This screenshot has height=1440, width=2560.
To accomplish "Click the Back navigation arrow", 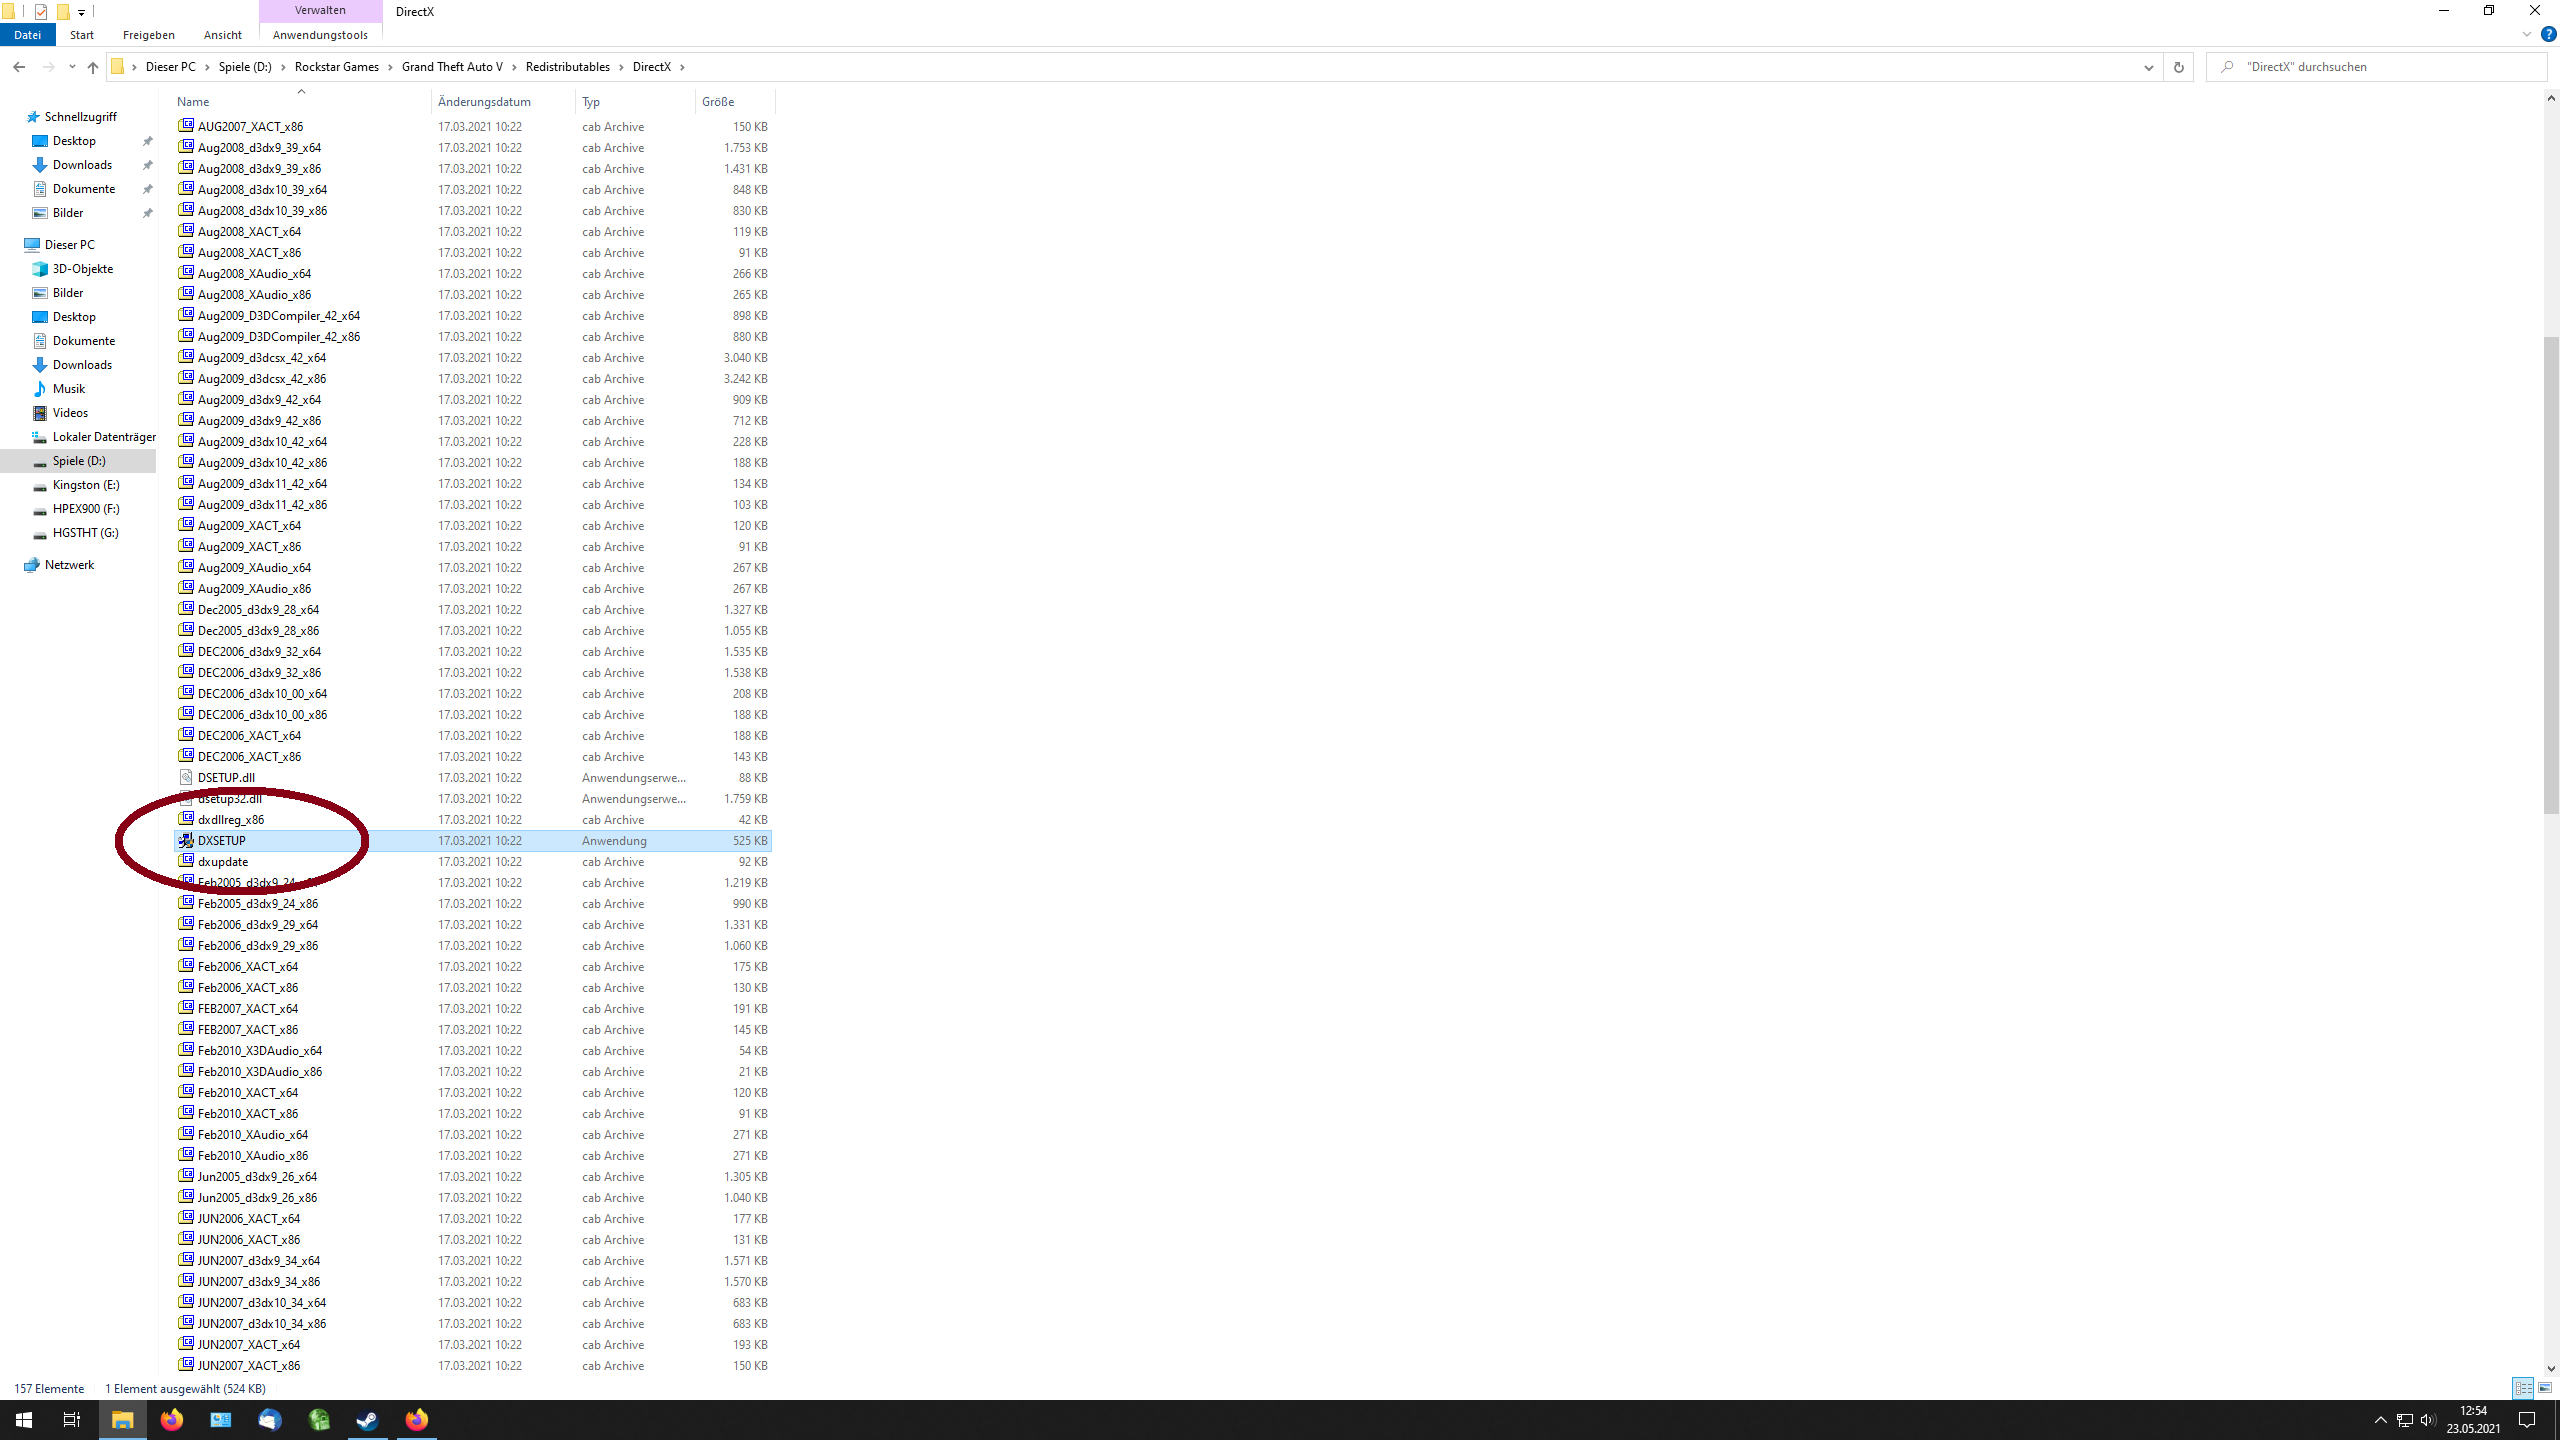I will pyautogui.click(x=19, y=67).
